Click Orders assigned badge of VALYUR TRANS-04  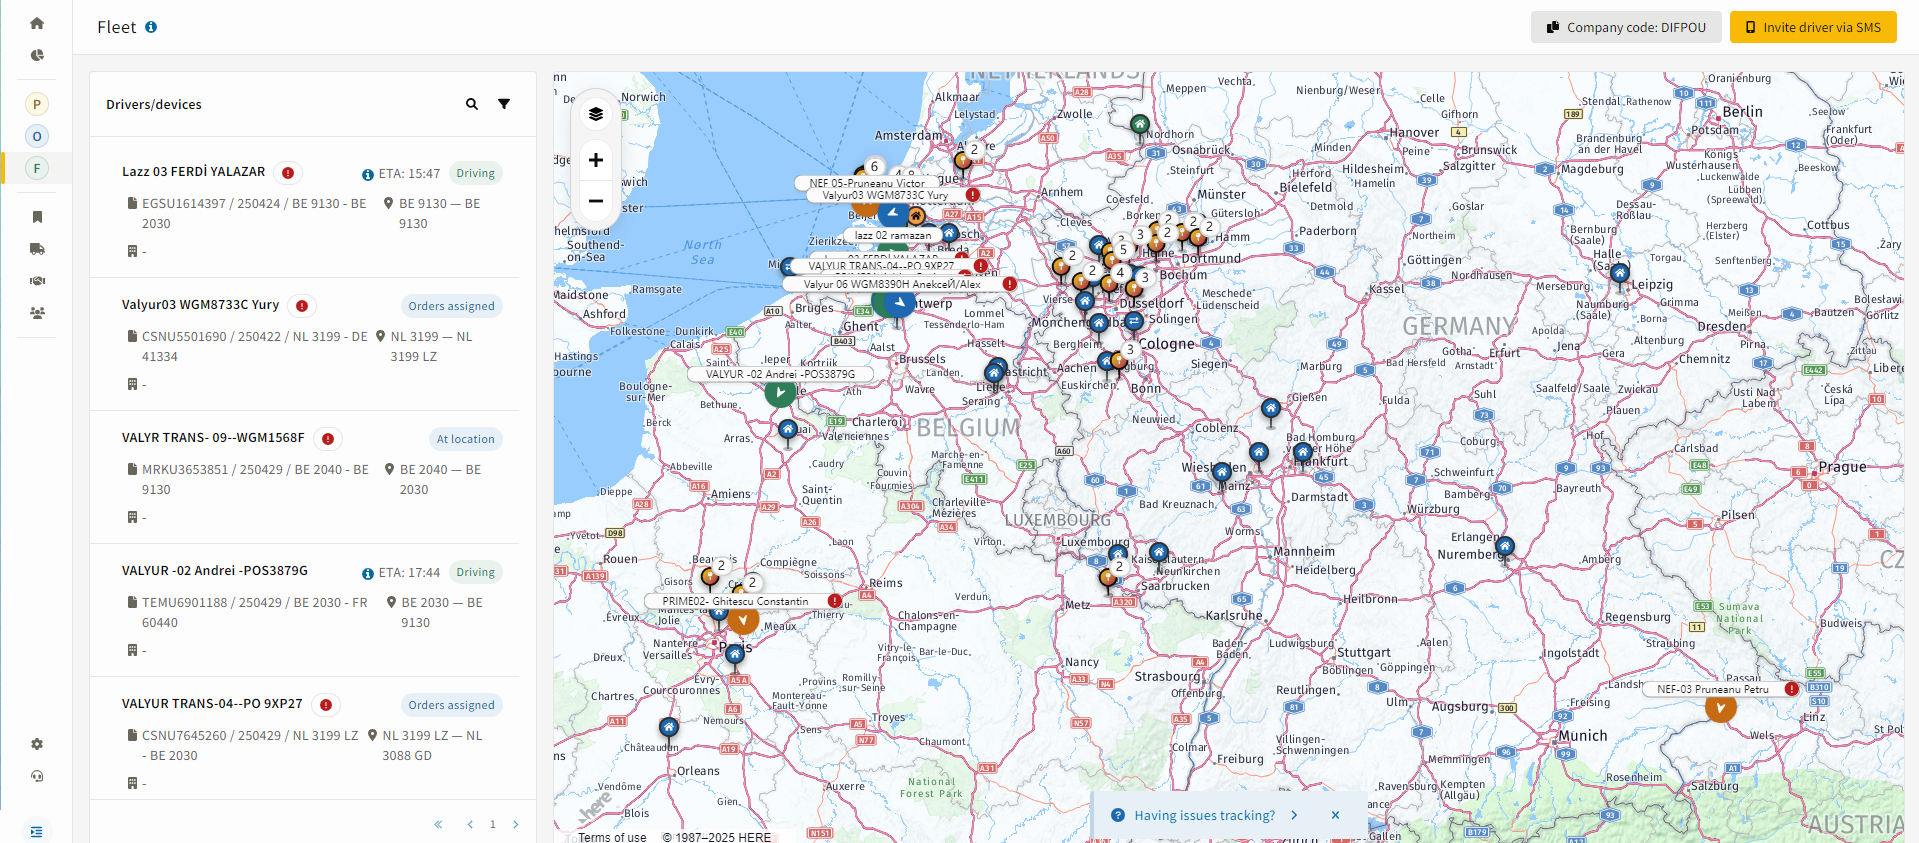pyautogui.click(x=451, y=705)
